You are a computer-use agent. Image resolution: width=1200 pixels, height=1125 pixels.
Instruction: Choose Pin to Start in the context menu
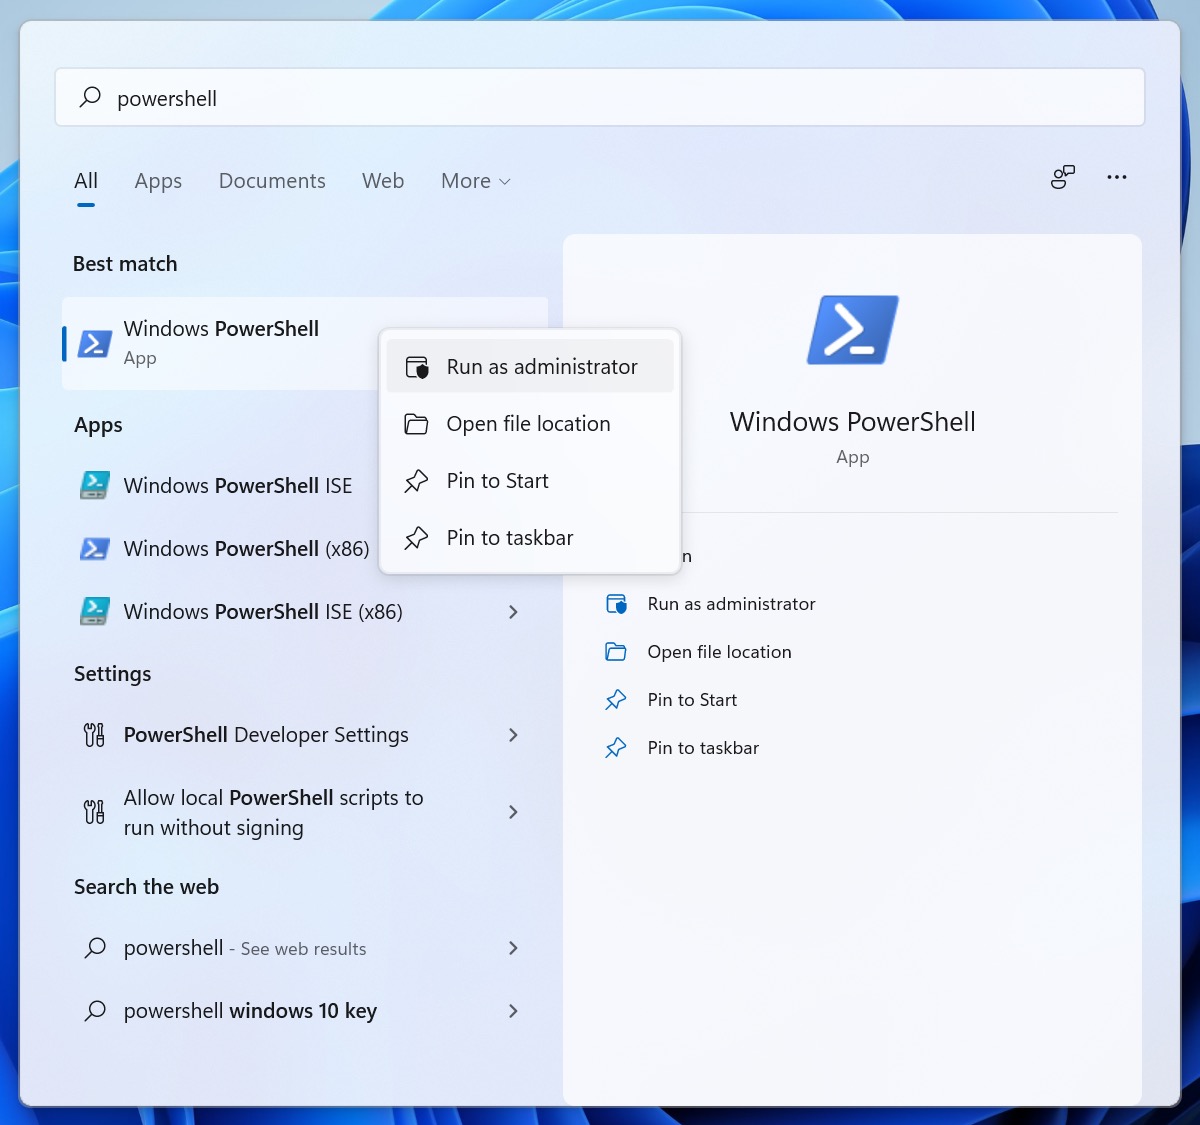(x=497, y=480)
